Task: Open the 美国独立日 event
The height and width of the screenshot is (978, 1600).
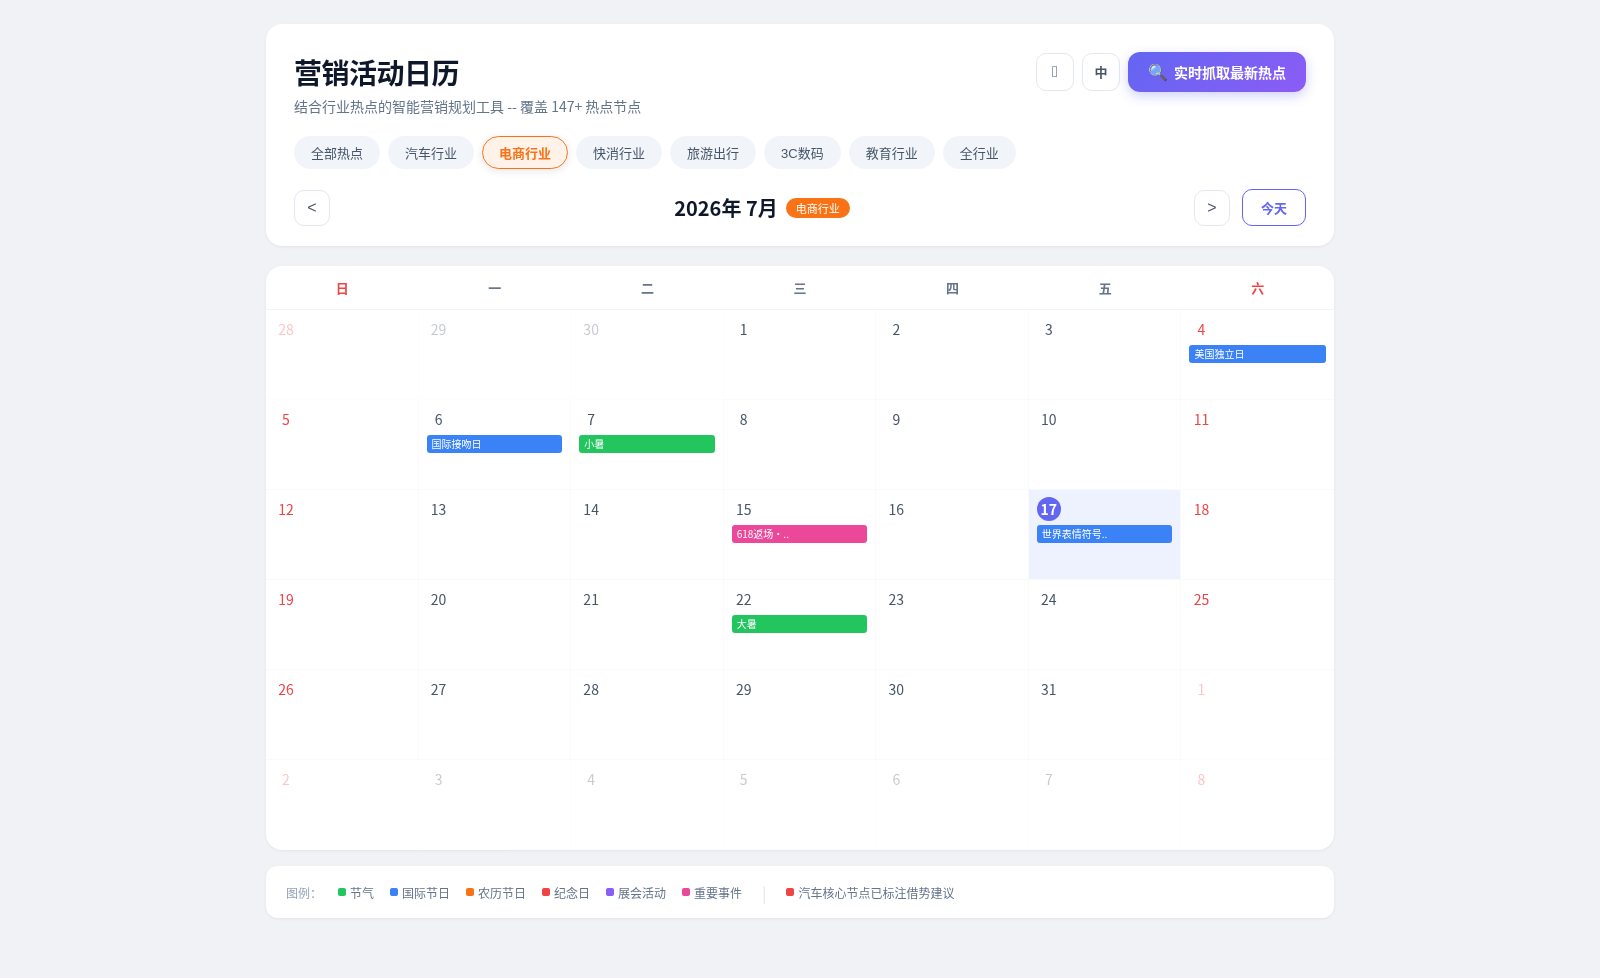Action: tap(1257, 354)
